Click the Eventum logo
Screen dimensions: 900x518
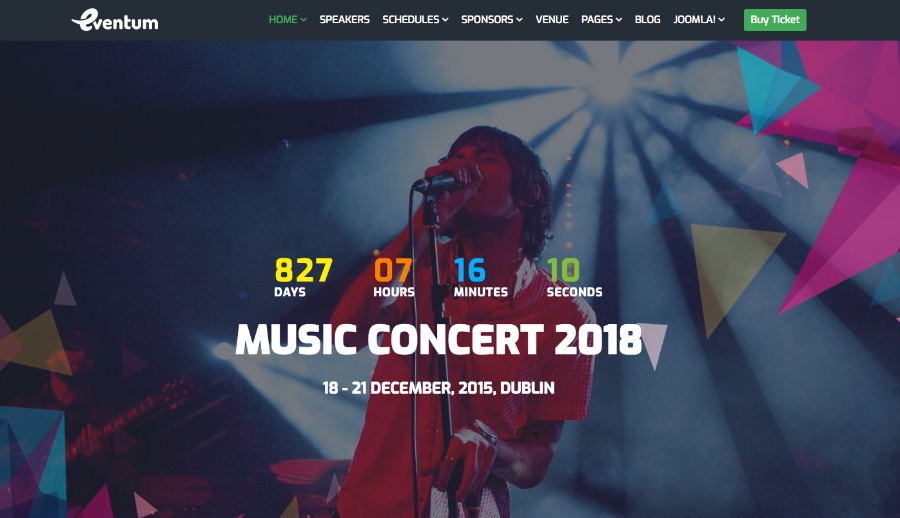(x=115, y=20)
